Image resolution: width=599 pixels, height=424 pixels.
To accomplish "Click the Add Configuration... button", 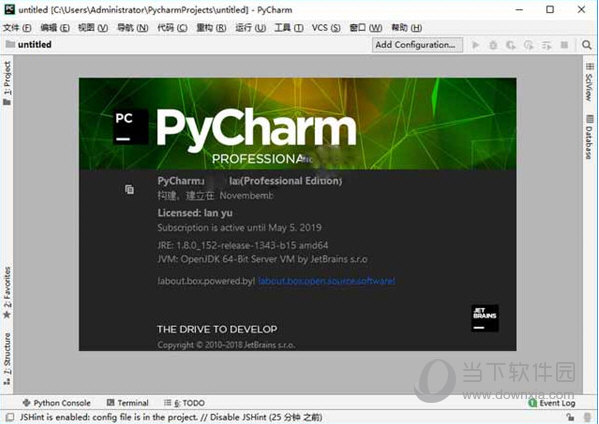I will coord(417,45).
